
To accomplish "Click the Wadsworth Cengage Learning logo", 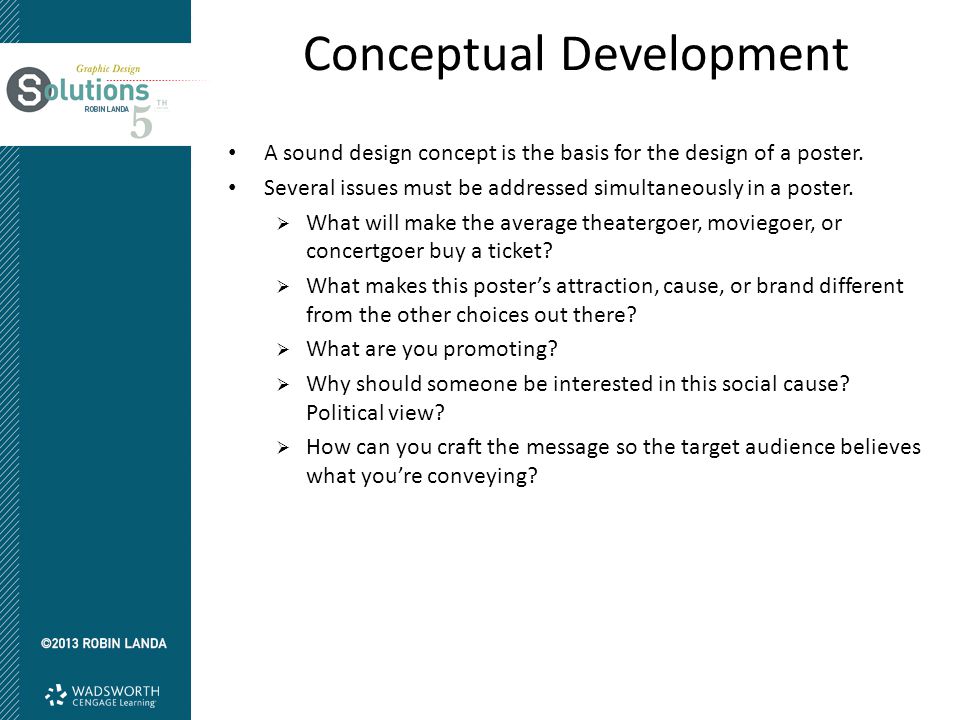I will pos(102,696).
